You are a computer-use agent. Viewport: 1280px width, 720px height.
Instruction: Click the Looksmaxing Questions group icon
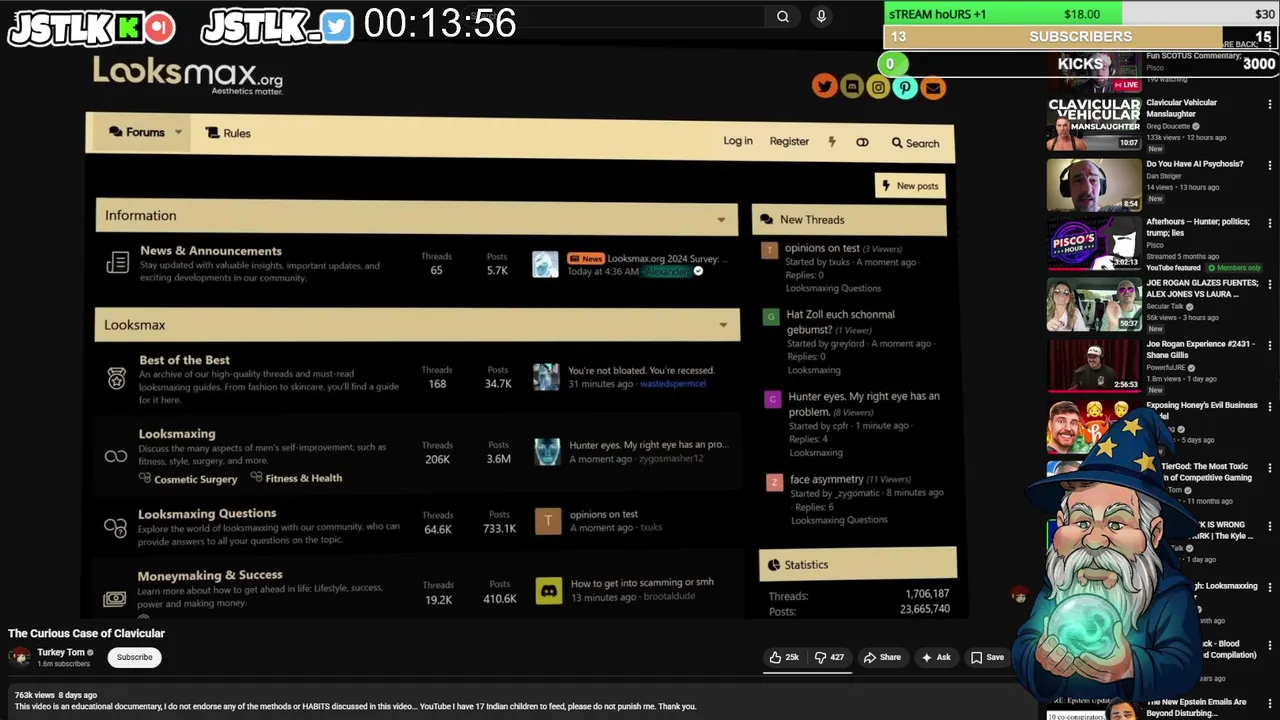click(x=115, y=526)
